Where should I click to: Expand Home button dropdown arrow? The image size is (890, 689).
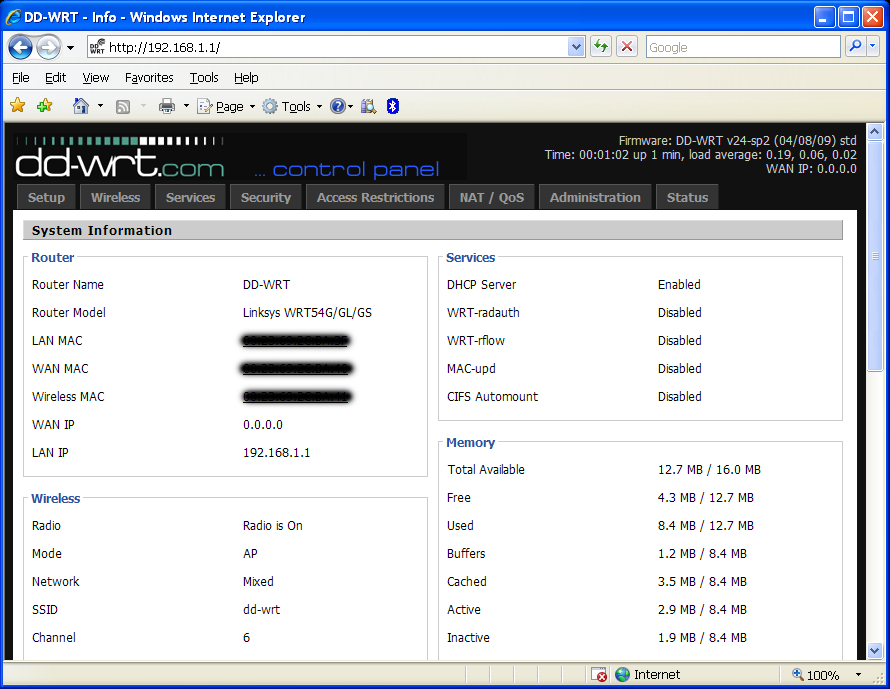(x=100, y=106)
